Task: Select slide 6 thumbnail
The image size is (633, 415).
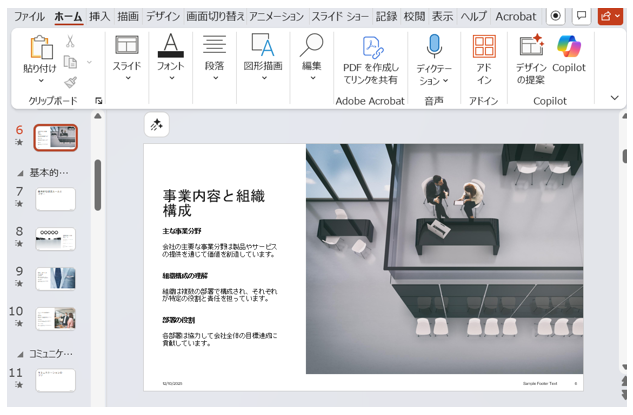Action: click(x=56, y=138)
